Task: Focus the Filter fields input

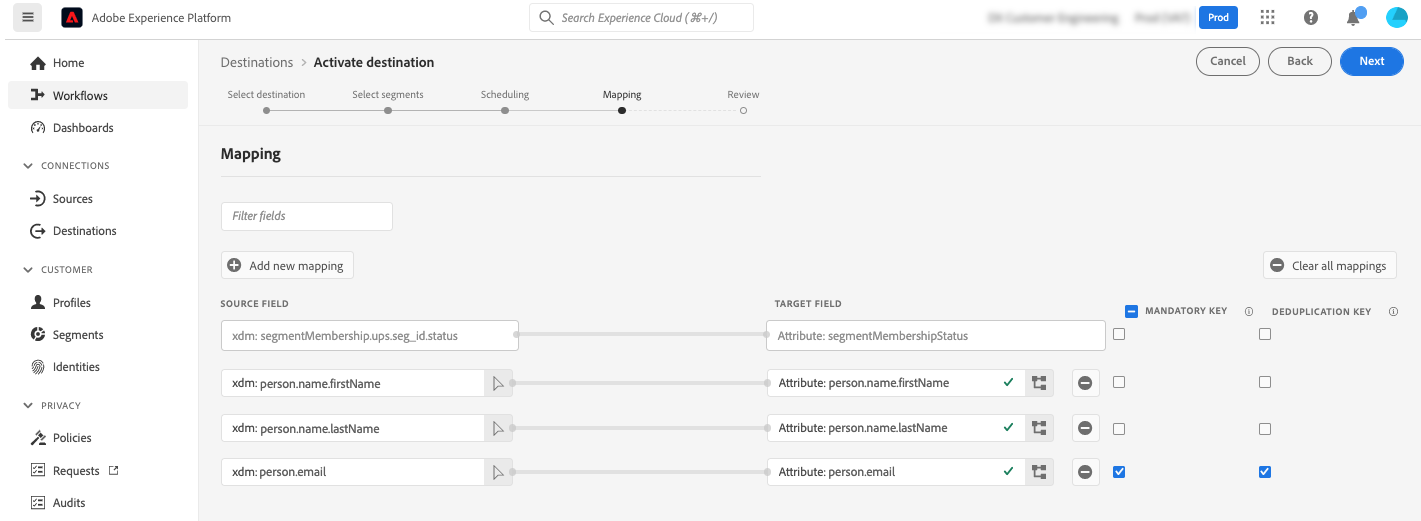Action: click(307, 216)
